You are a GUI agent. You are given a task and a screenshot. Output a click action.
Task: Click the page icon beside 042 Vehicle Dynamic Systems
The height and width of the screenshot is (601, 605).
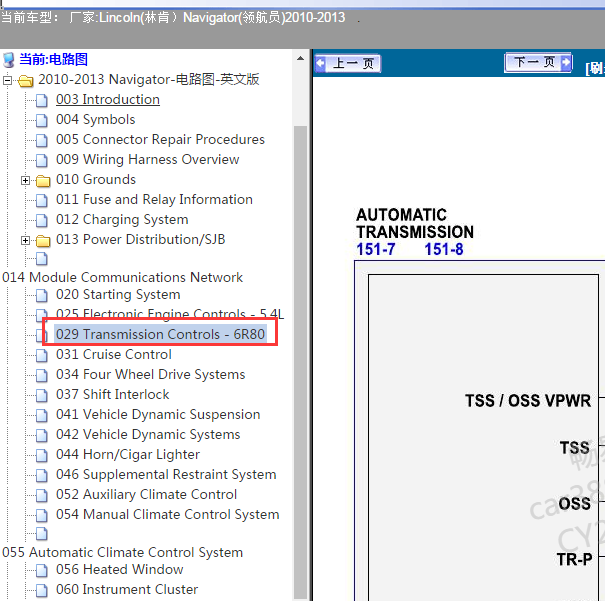[x=42, y=436]
